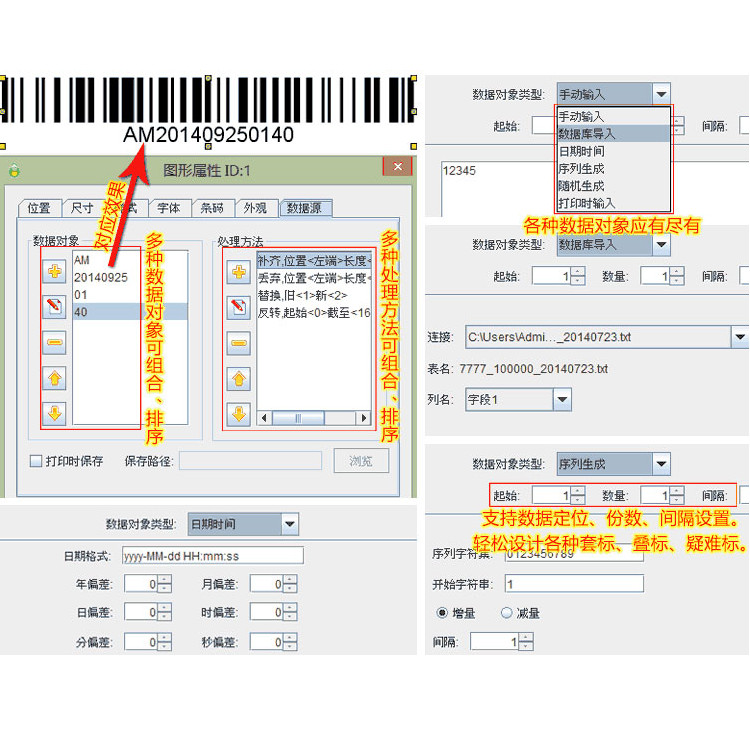This screenshot has width=750, height=750.
Task: Choose 数据库导入 in the open type list
Action: pyautogui.click(x=613, y=133)
